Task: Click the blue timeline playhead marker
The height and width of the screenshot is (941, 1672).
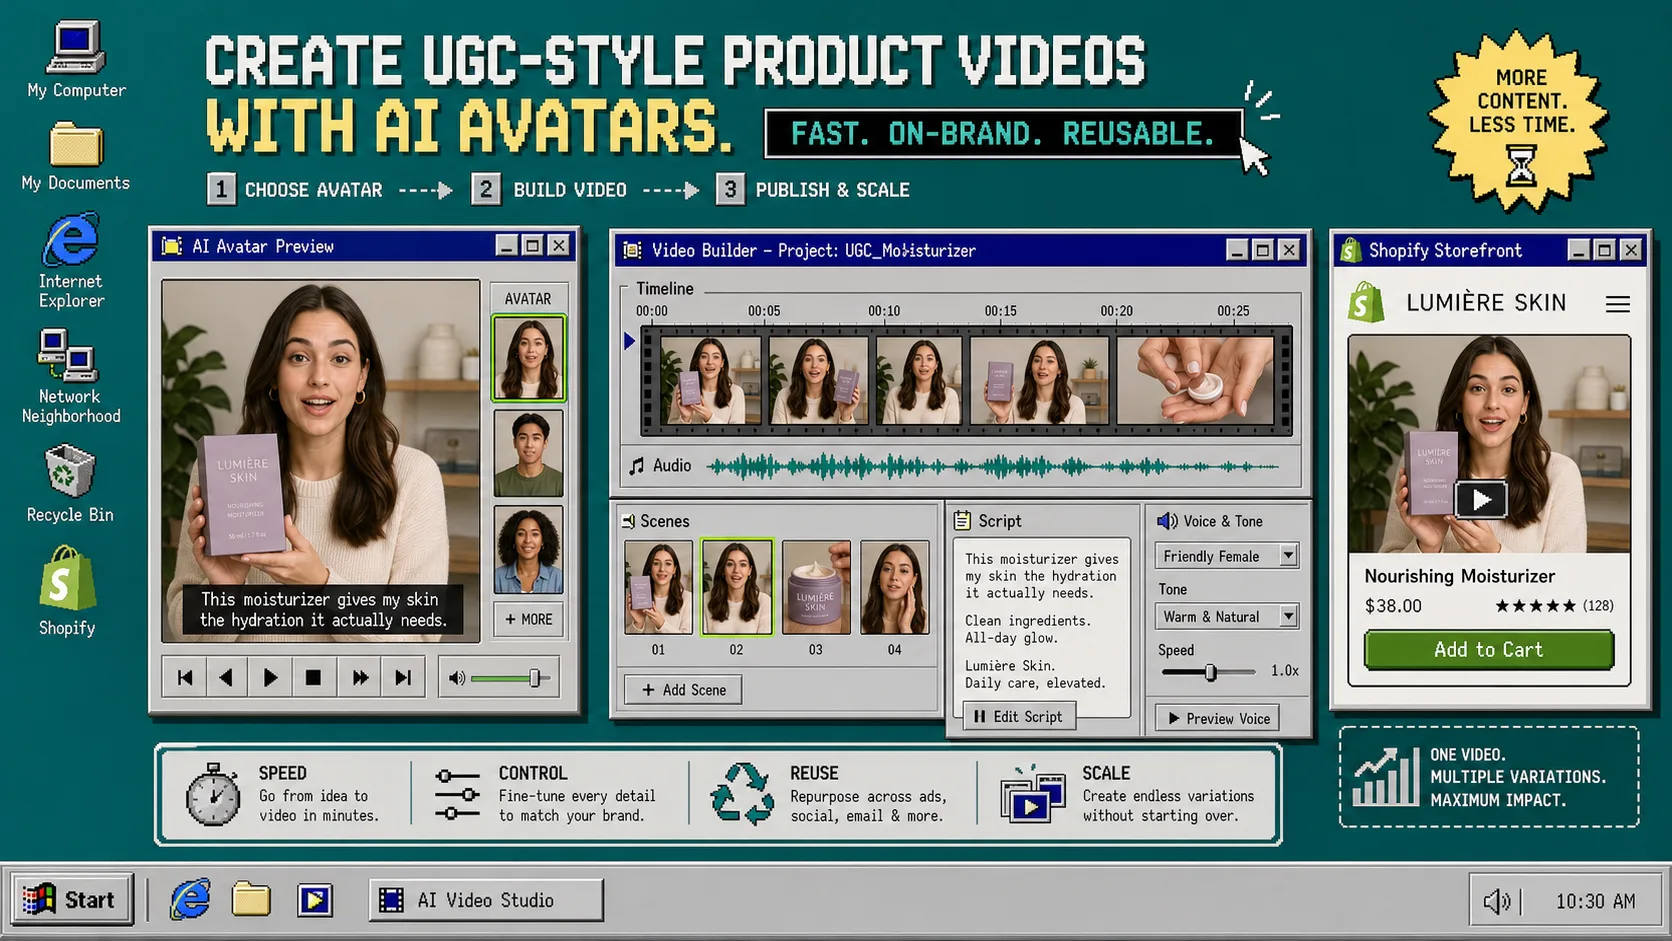Action: [629, 341]
